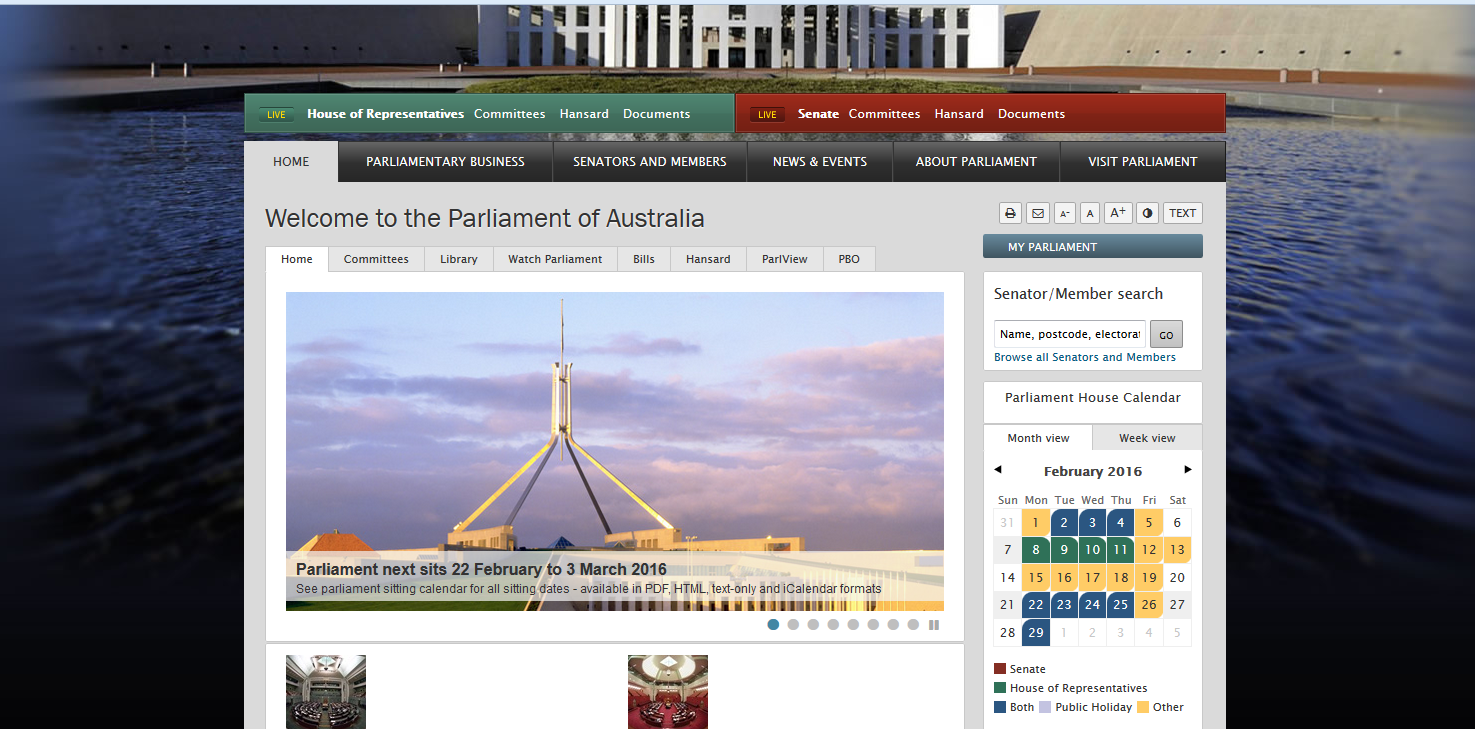This screenshot has height=729, width=1475.
Task: Open House Hansard link in green bar
Action: 584,114
